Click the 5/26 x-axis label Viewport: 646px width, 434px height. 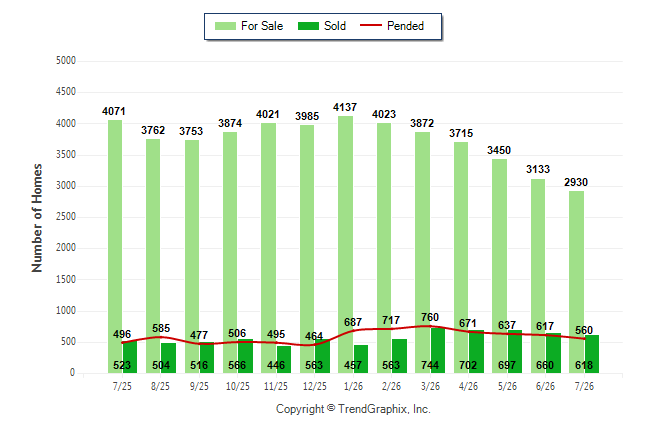(507, 386)
